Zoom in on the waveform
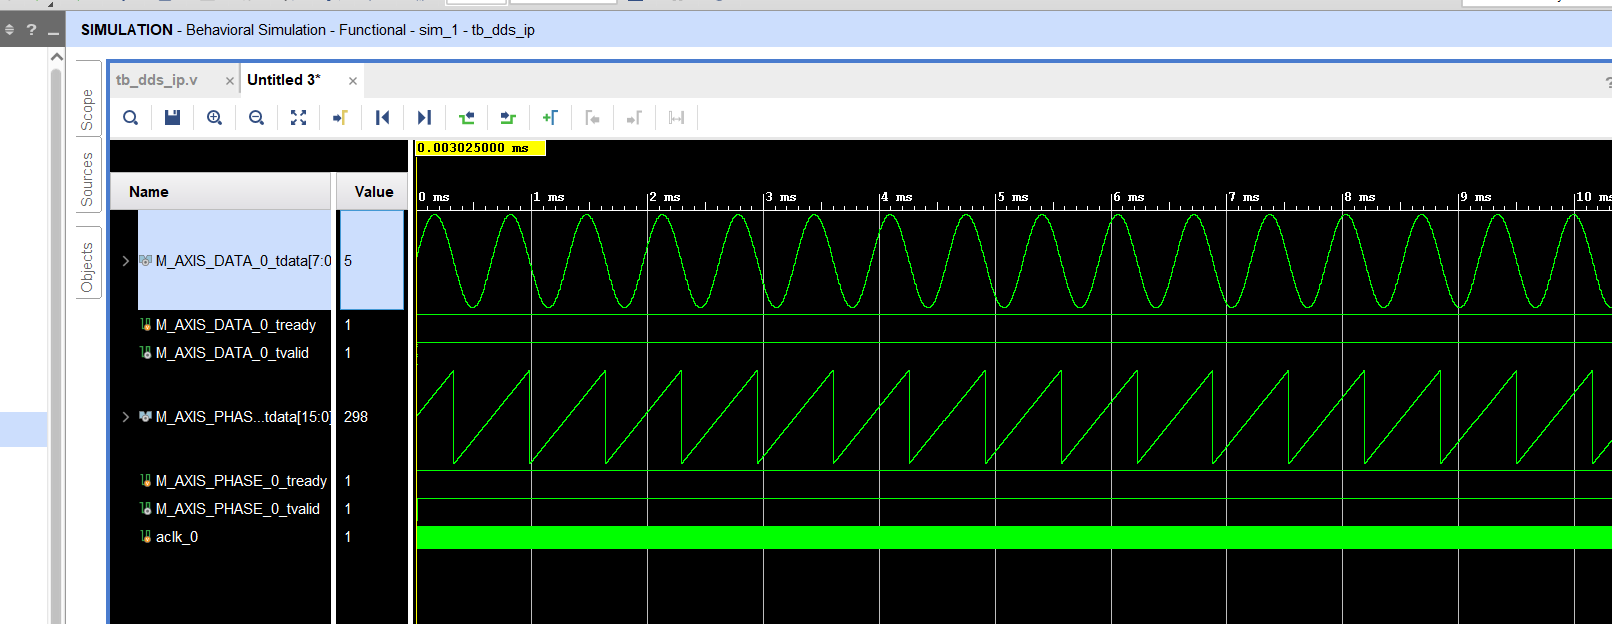Image resolution: width=1612 pixels, height=624 pixels. point(214,118)
